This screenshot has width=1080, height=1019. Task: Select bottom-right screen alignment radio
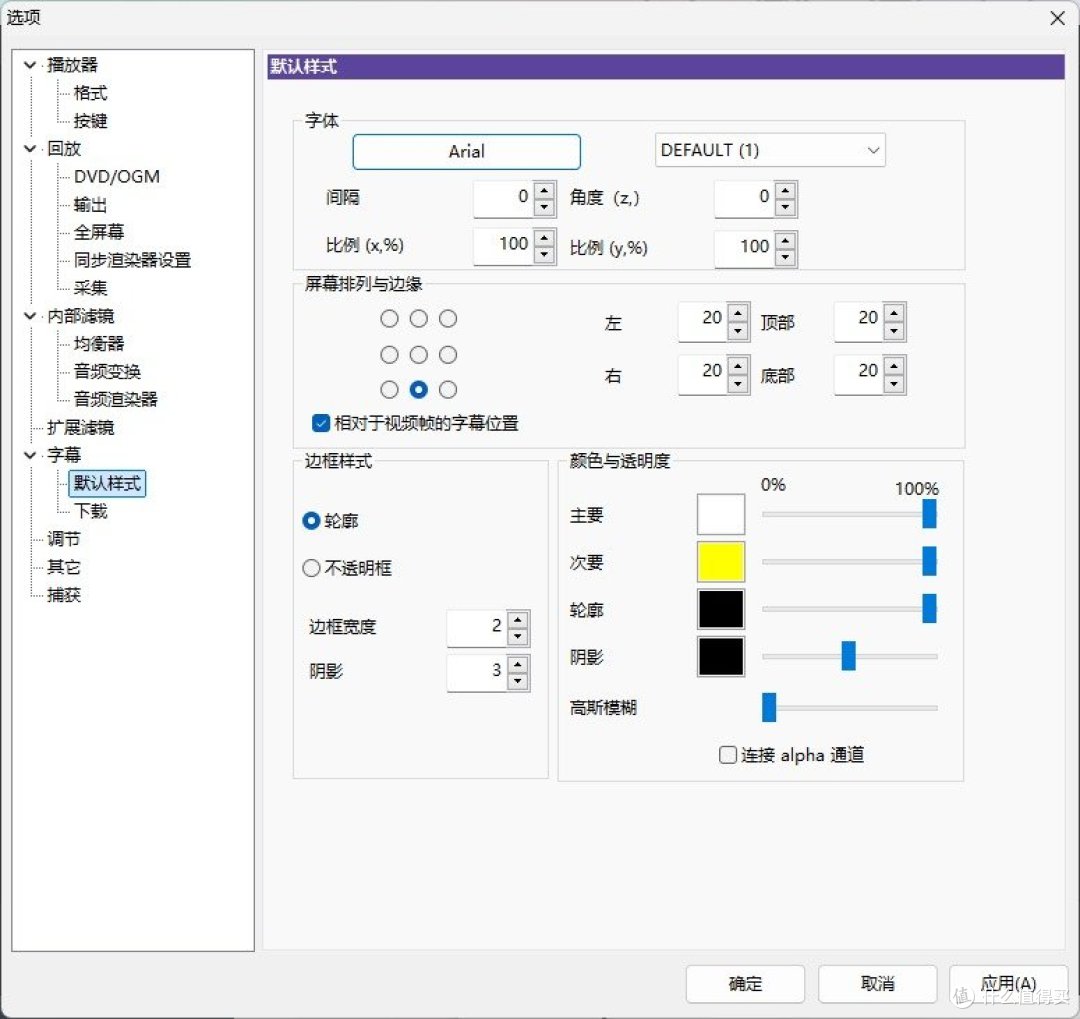click(448, 390)
